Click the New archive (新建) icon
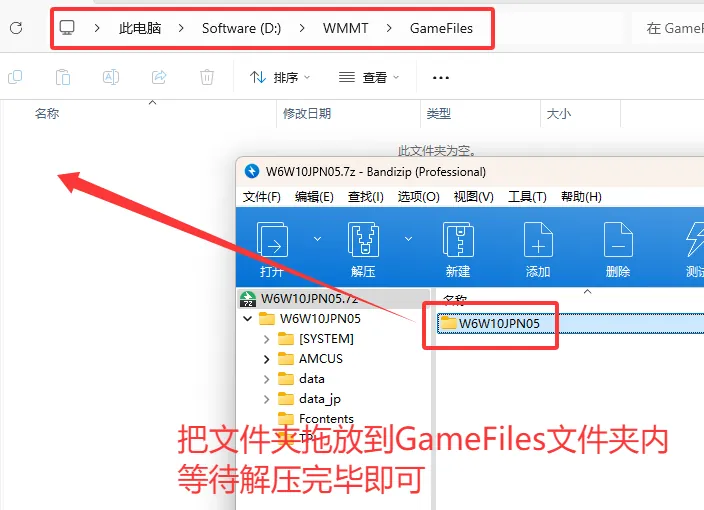Viewport: 704px width, 510px height. point(458,241)
